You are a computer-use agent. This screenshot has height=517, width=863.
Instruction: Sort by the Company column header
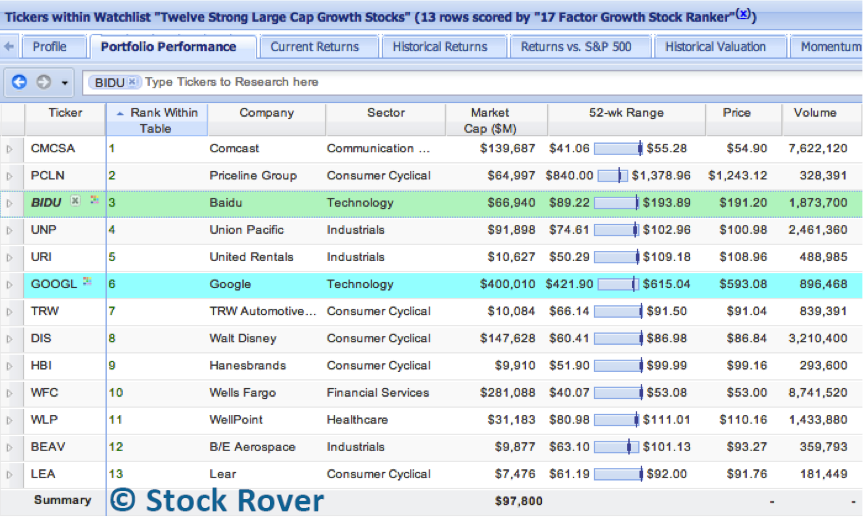point(266,120)
